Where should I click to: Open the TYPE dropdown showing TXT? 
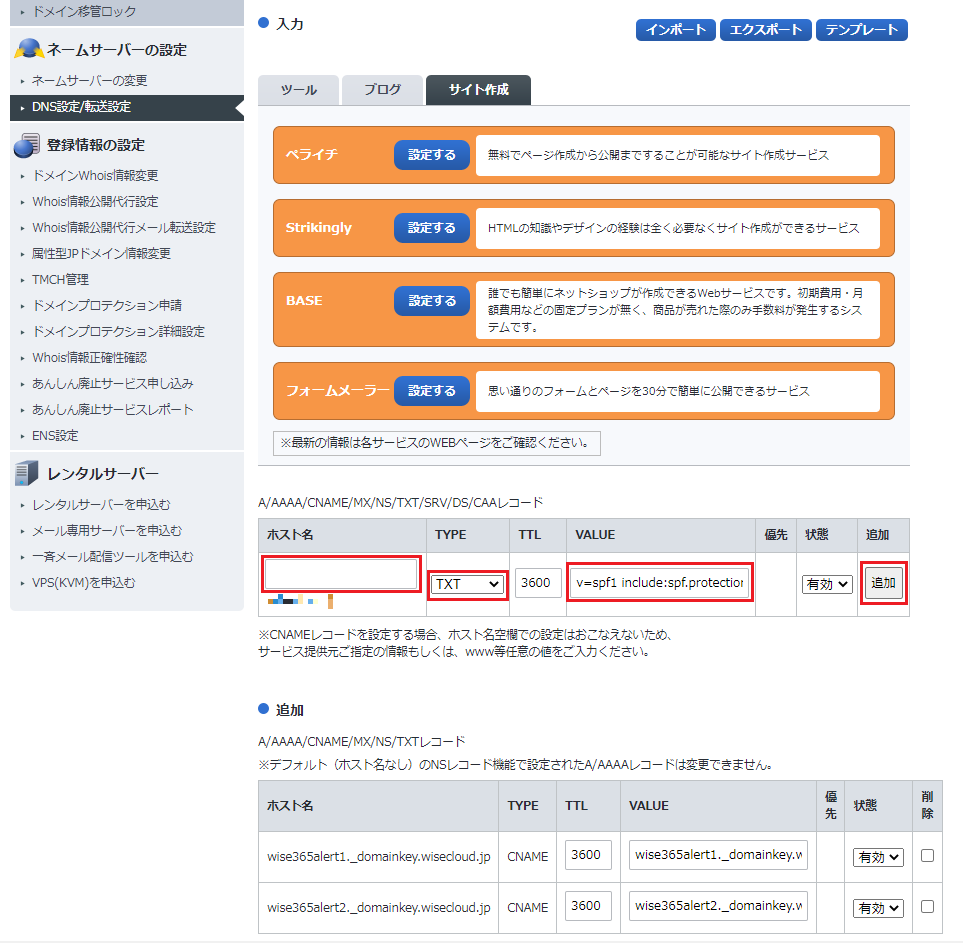467,583
